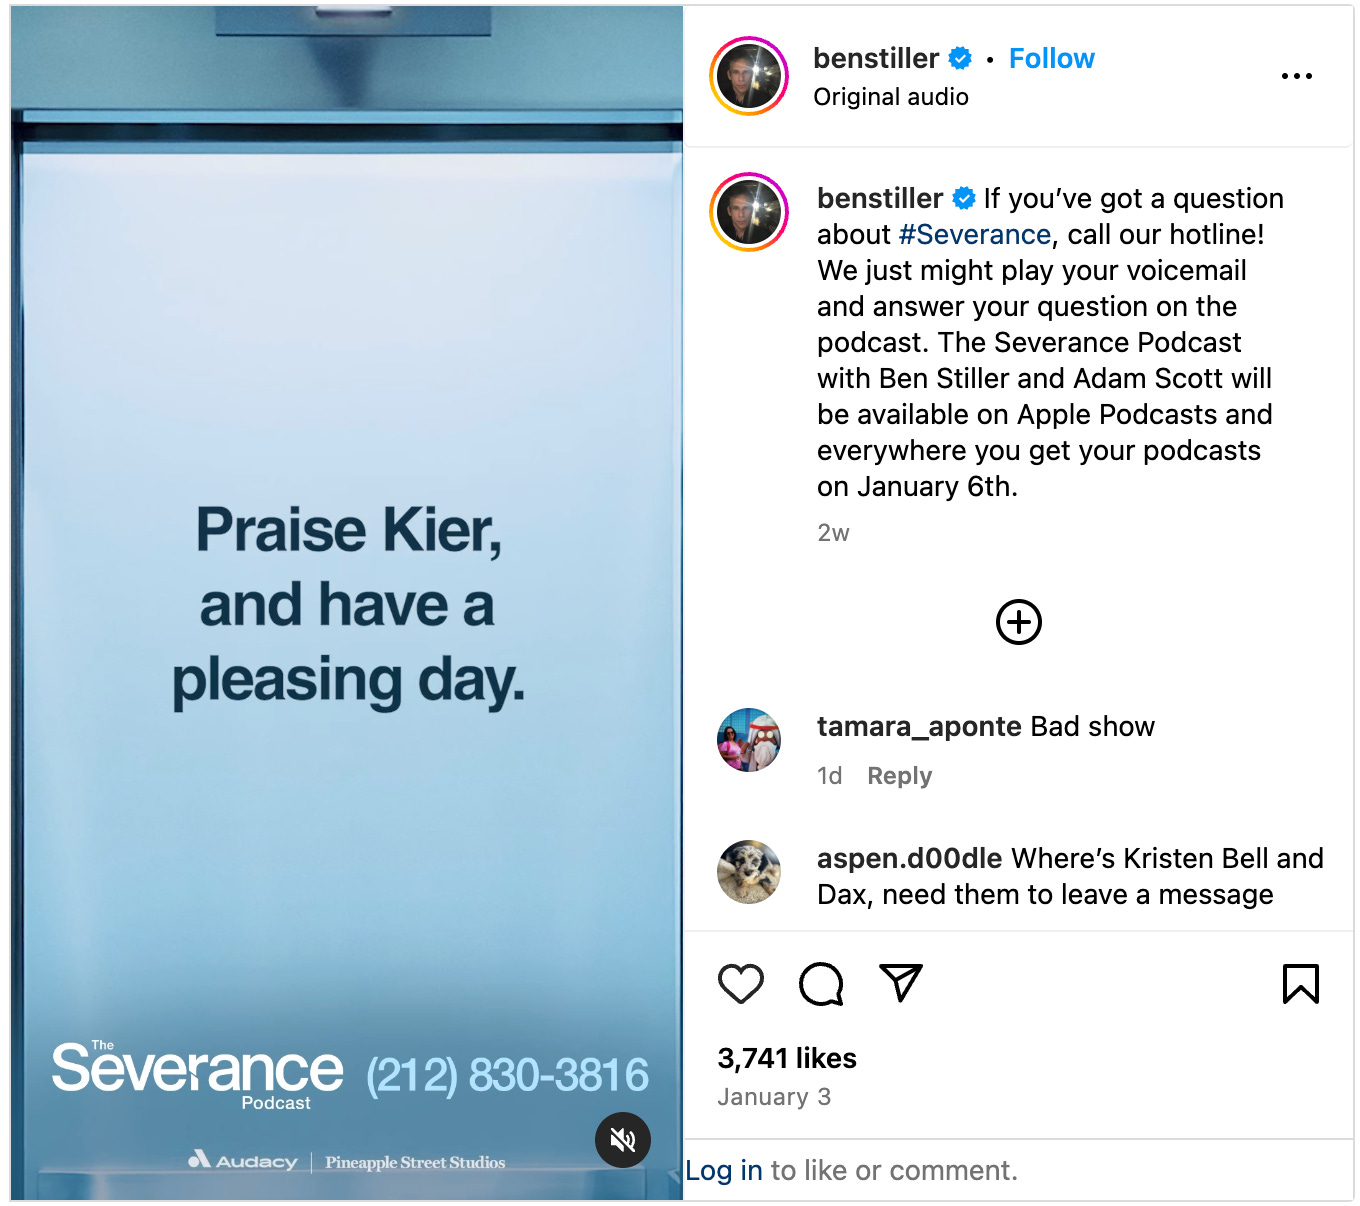
Task: Load more comments with plus circle
Action: [x=1019, y=622]
